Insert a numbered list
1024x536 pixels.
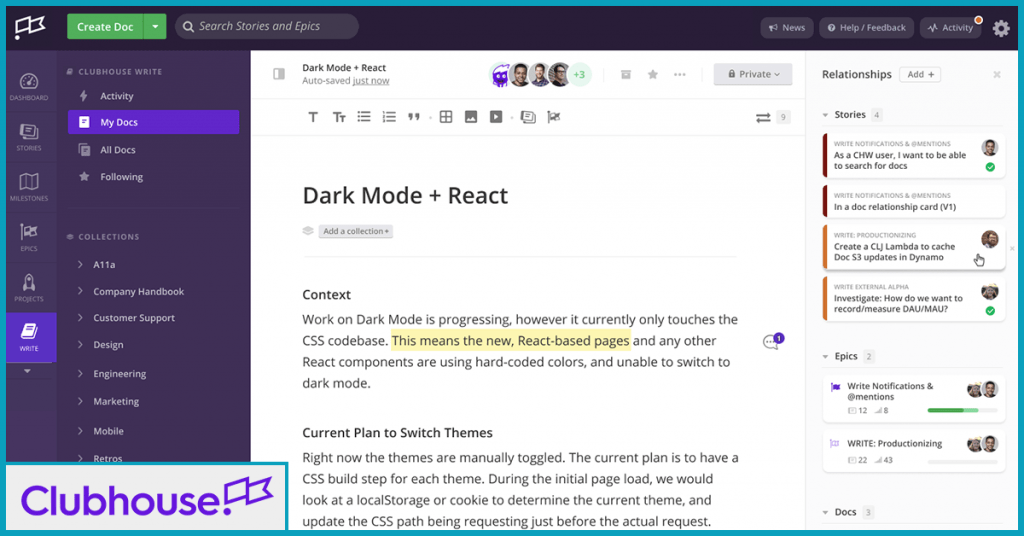[389, 117]
